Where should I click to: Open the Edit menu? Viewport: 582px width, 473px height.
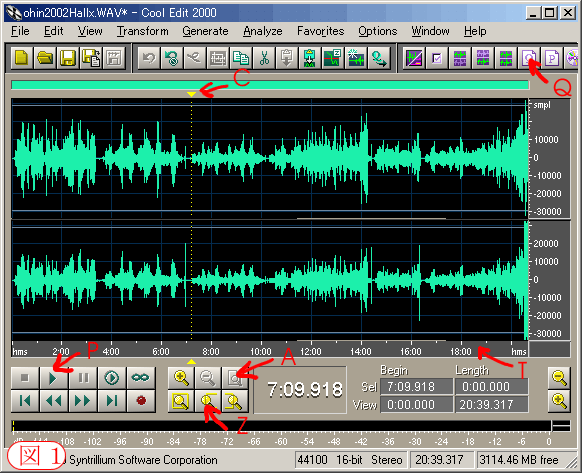click(x=54, y=31)
